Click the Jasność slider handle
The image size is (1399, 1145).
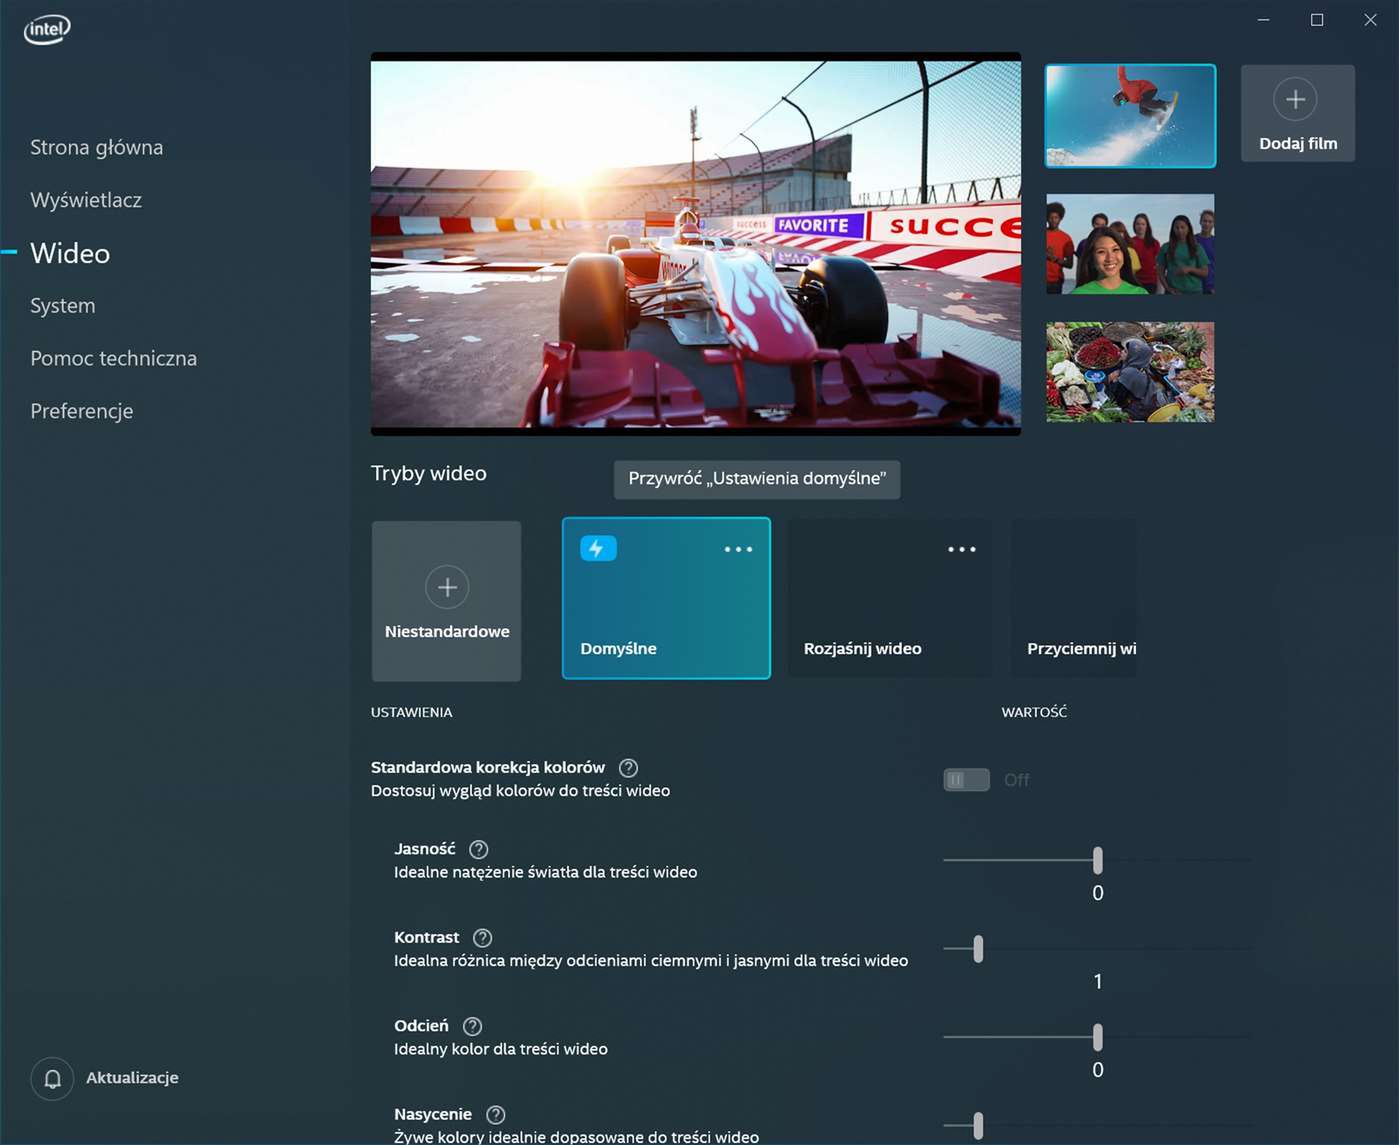(1098, 860)
